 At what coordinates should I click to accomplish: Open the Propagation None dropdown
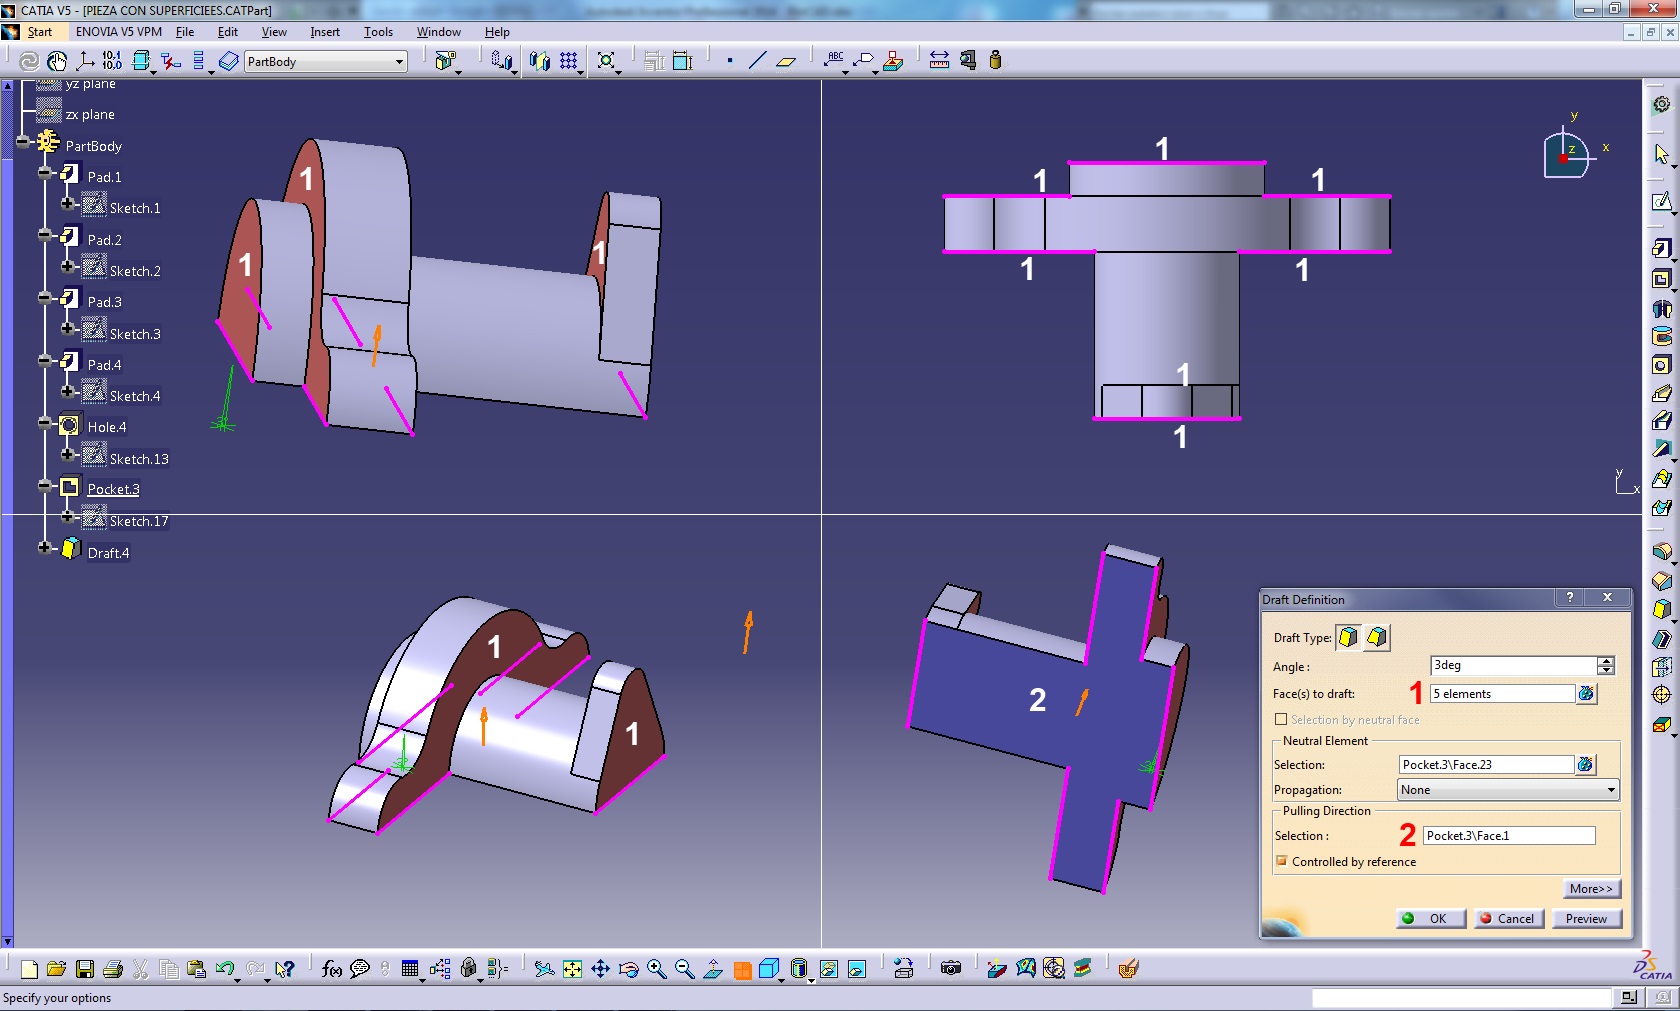pos(1508,790)
